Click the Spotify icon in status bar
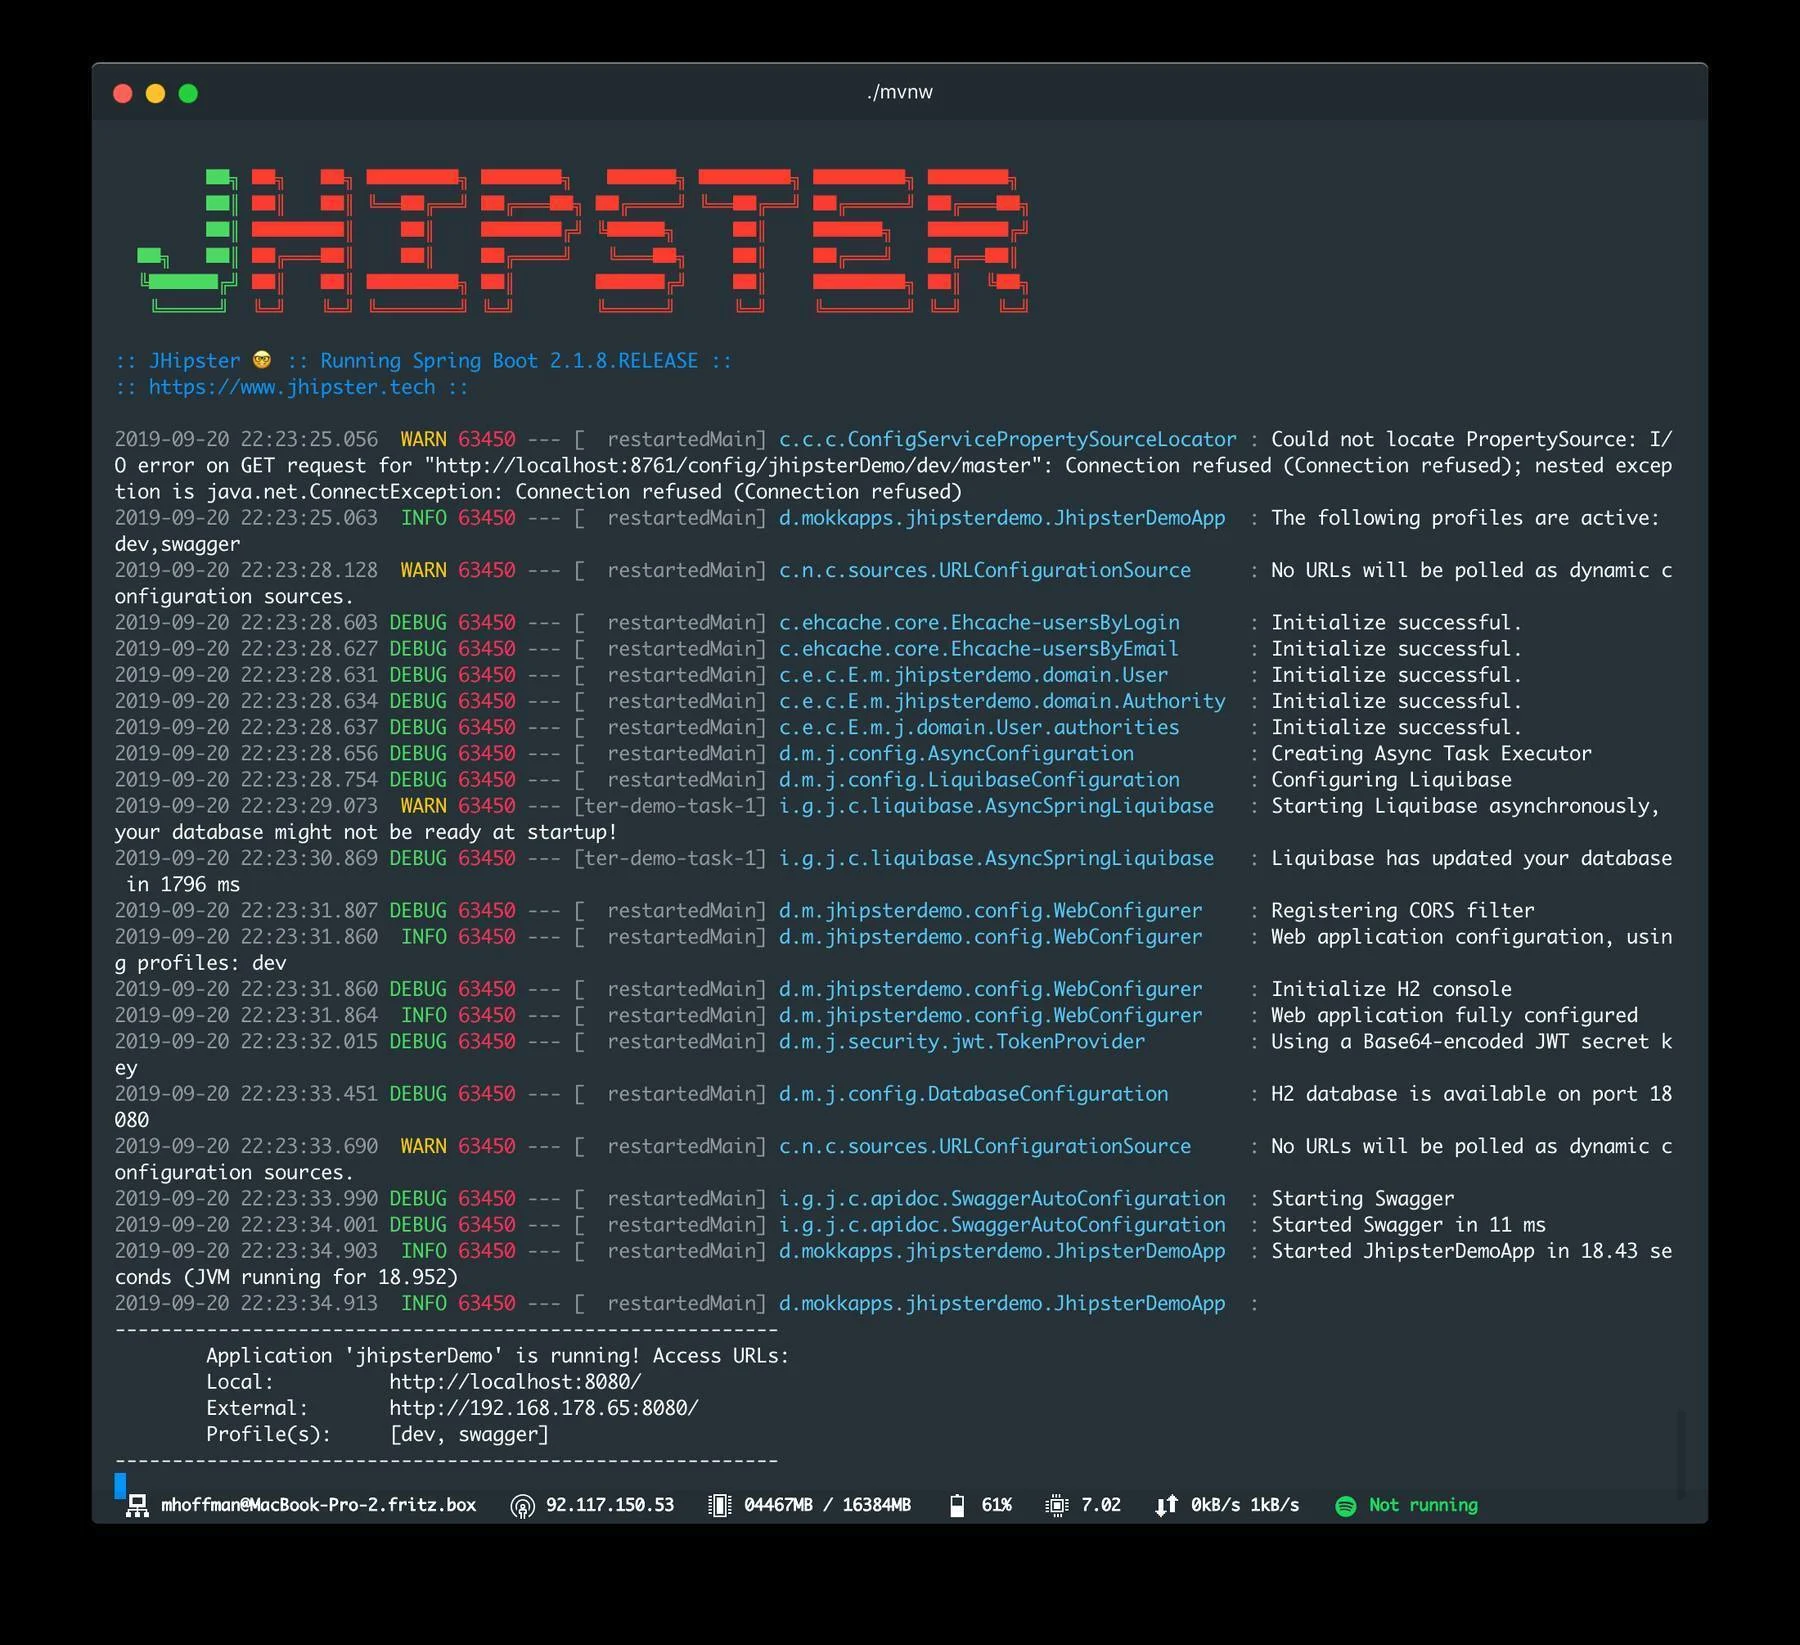The height and width of the screenshot is (1645, 1800). coord(1346,1506)
